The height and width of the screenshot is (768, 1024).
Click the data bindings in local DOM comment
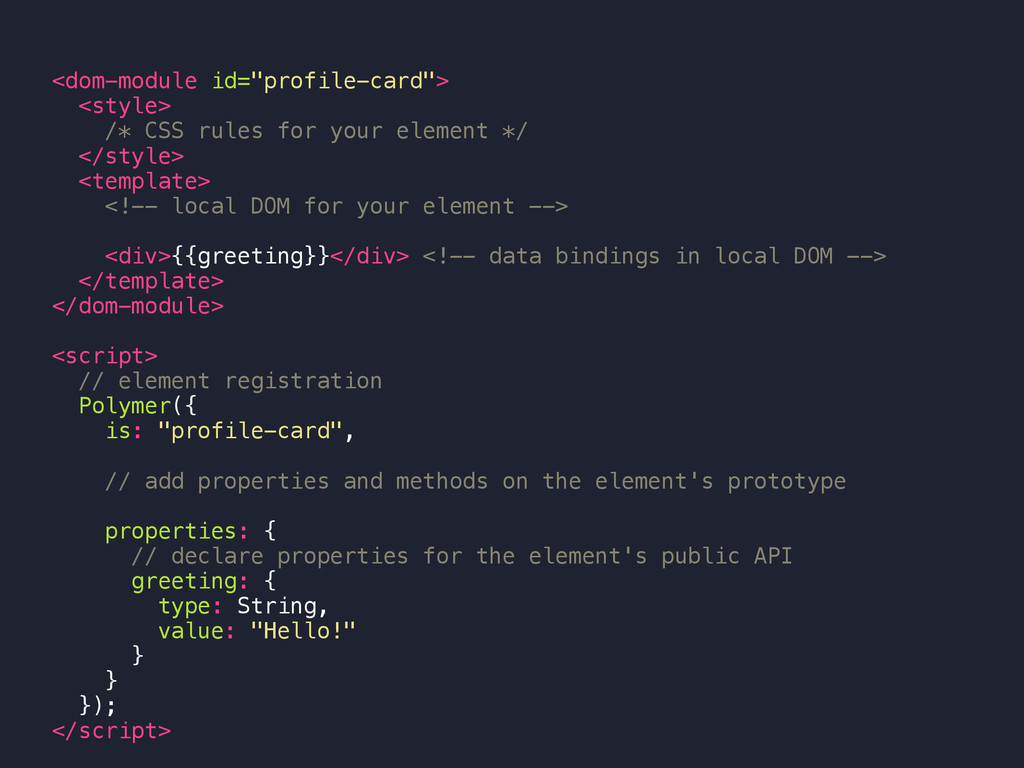[x=654, y=256]
